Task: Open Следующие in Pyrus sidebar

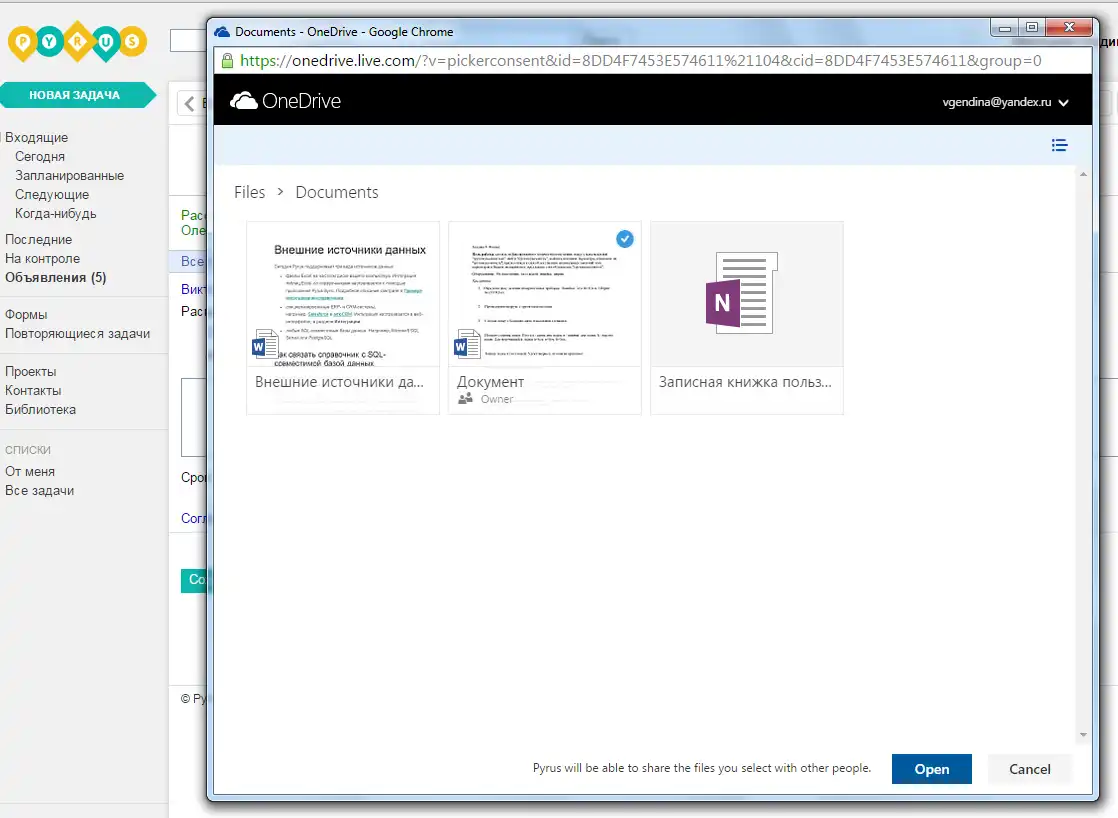Action: [52, 195]
